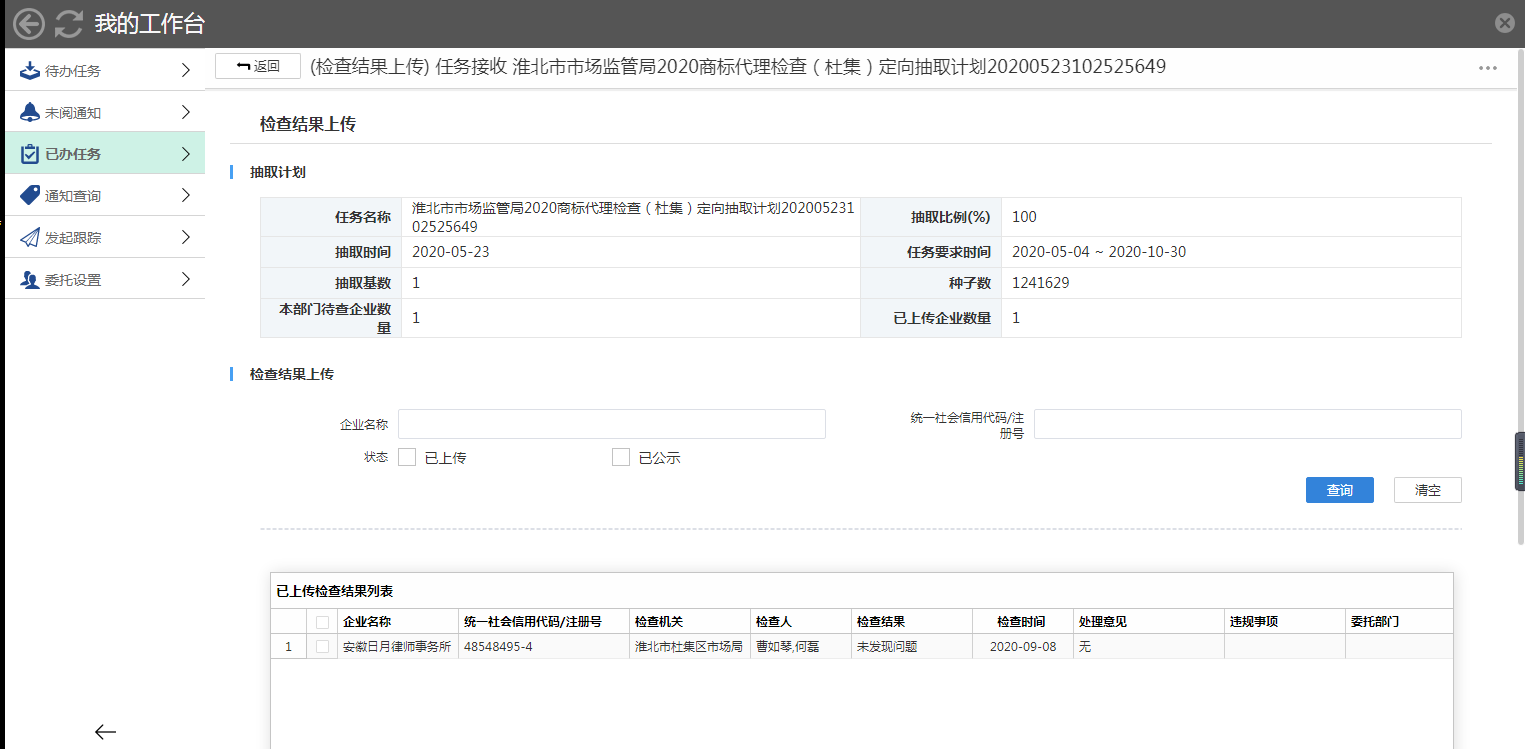Click the 抽取时间 value 2020-05-23
1525x749 pixels.
(450, 252)
